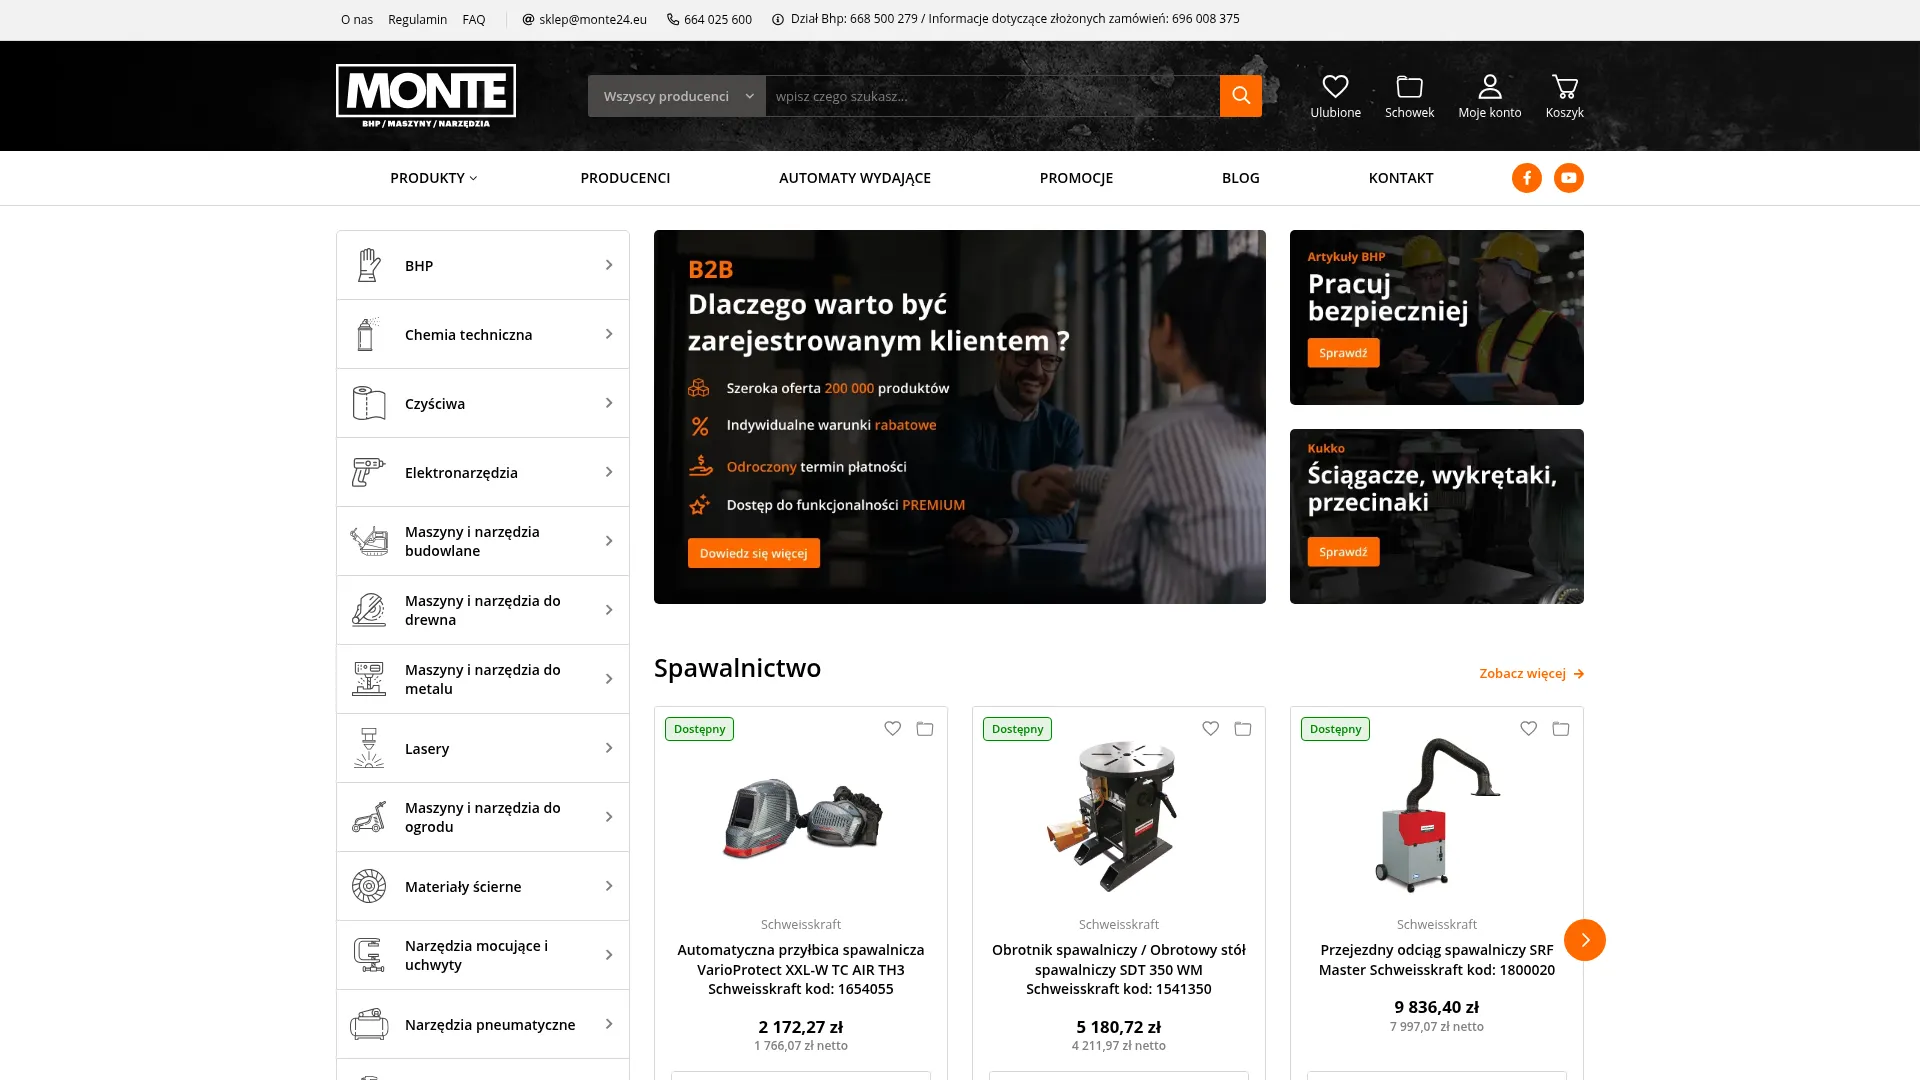Add Przejezdny odciąg to schowek folder
This screenshot has width=1920, height=1080.
pos(1561,729)
